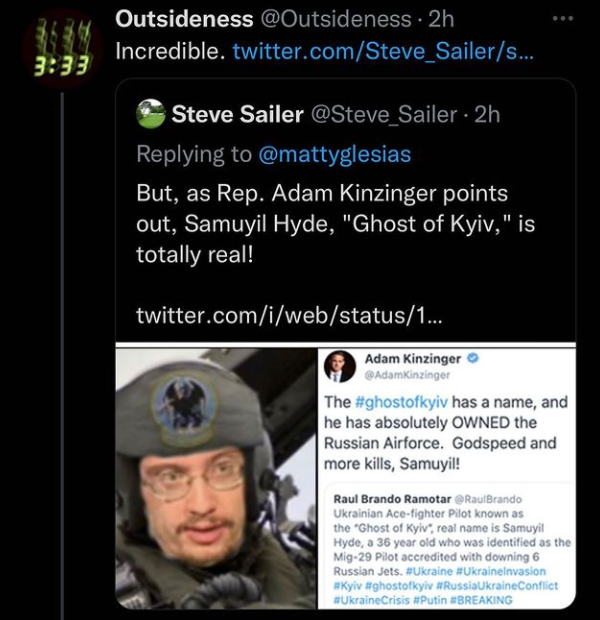The height and width of the screenshot is (620, 600).
Task: Click the #ghostofkyiv hashtag in Kinzinger's tweet
Action: coord(400,402)
